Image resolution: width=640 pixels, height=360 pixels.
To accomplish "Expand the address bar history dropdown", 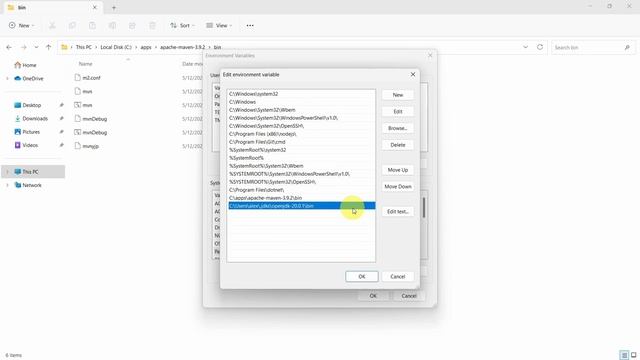I will (x=525, y=47).
